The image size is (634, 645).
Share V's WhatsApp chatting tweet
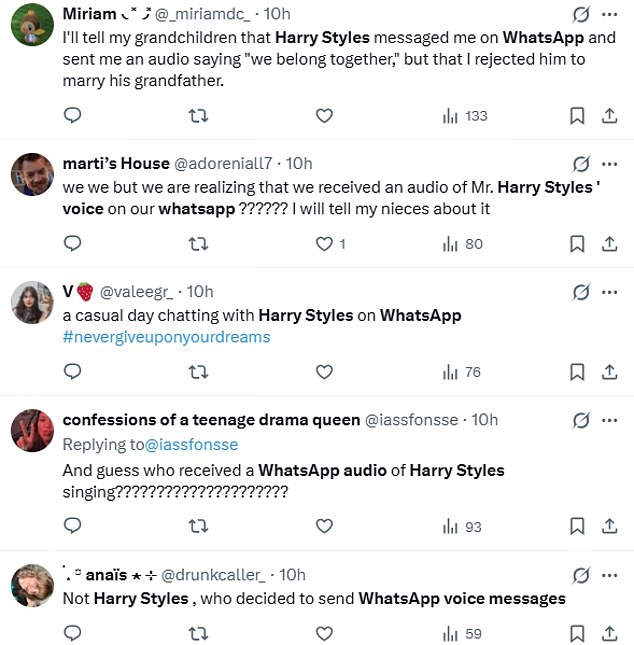click(609, 372)
